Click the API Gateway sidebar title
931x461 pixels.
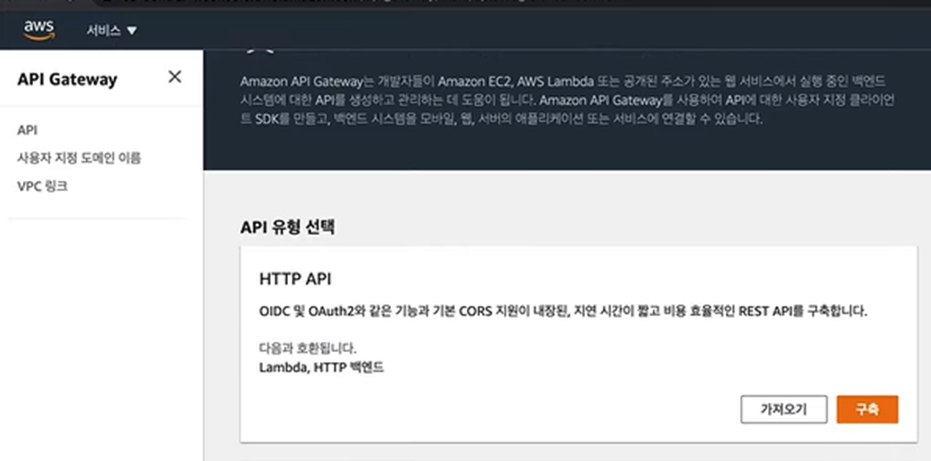67,80
